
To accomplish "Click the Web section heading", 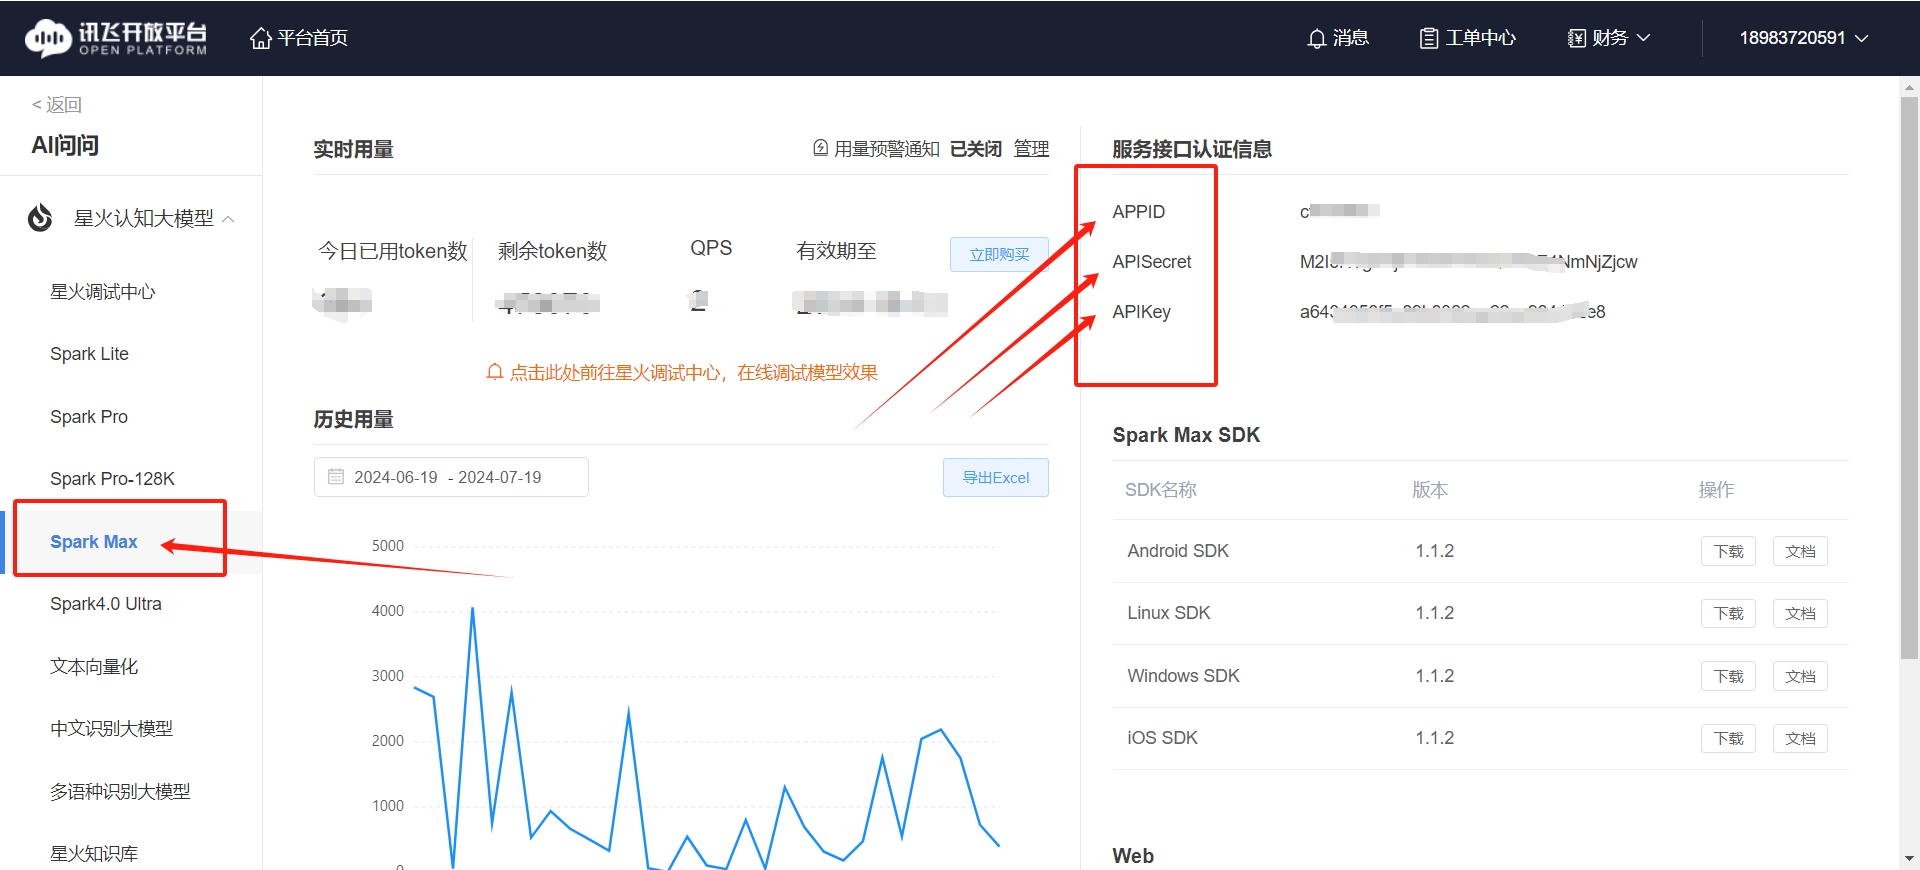I will [x=1133, y=856].
